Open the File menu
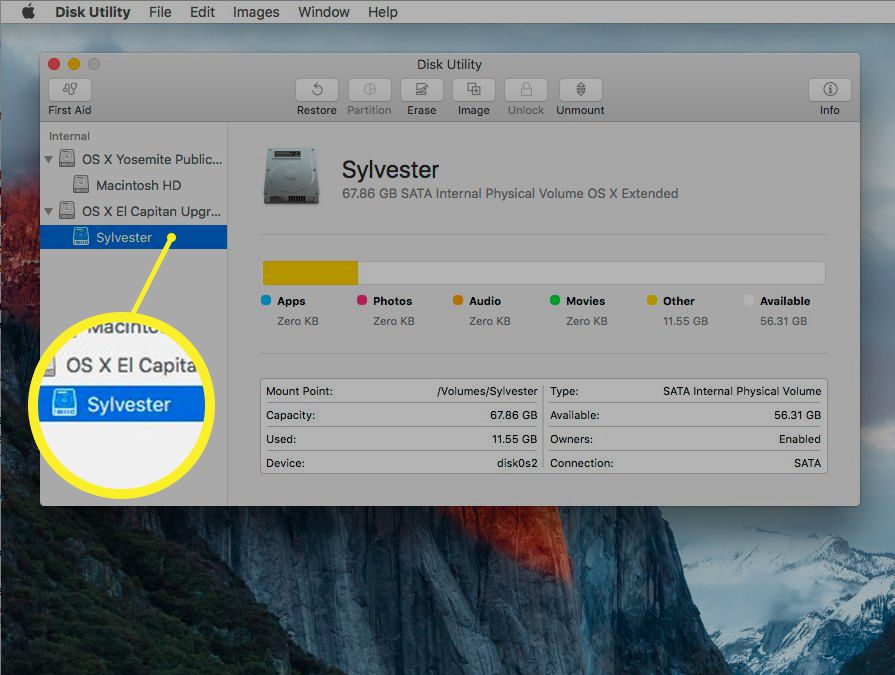The image size is (895, 675). click(160, 12)
